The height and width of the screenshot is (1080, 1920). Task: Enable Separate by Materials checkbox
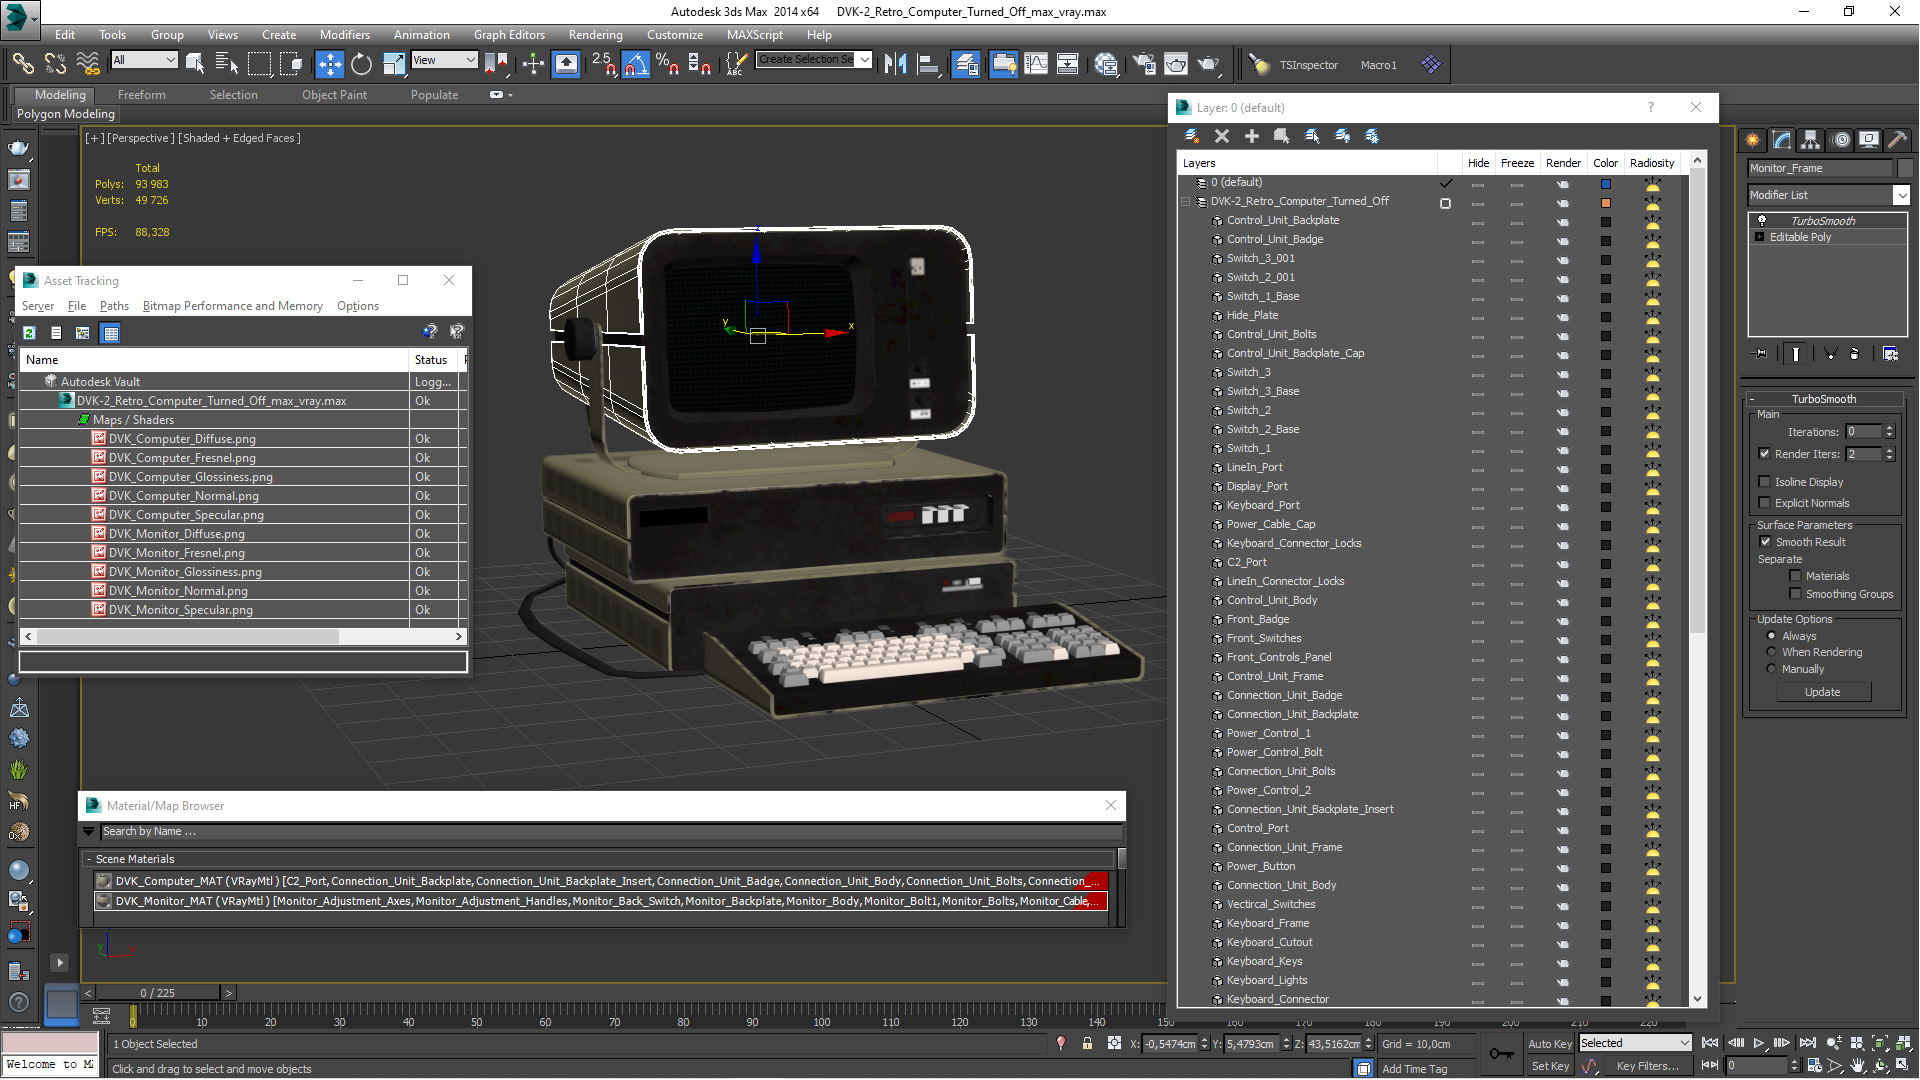tap(1795, 576)
